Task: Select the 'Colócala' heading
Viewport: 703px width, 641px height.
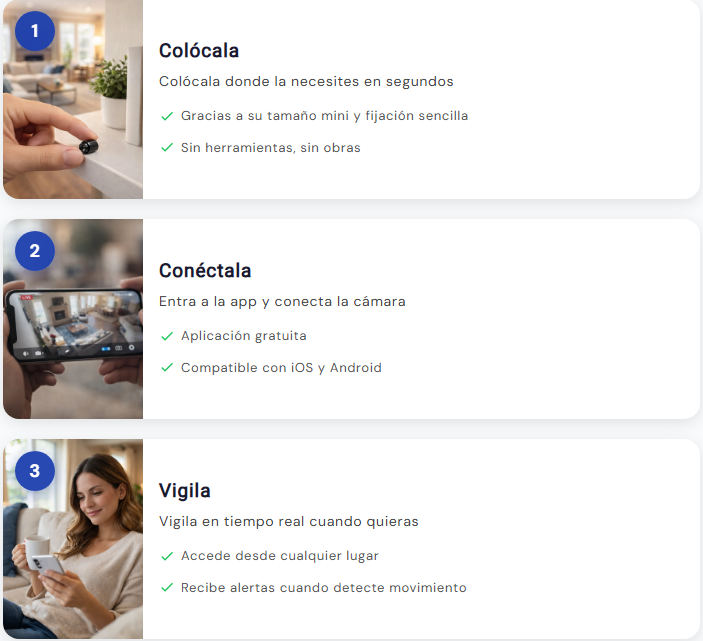Action: 199,51
